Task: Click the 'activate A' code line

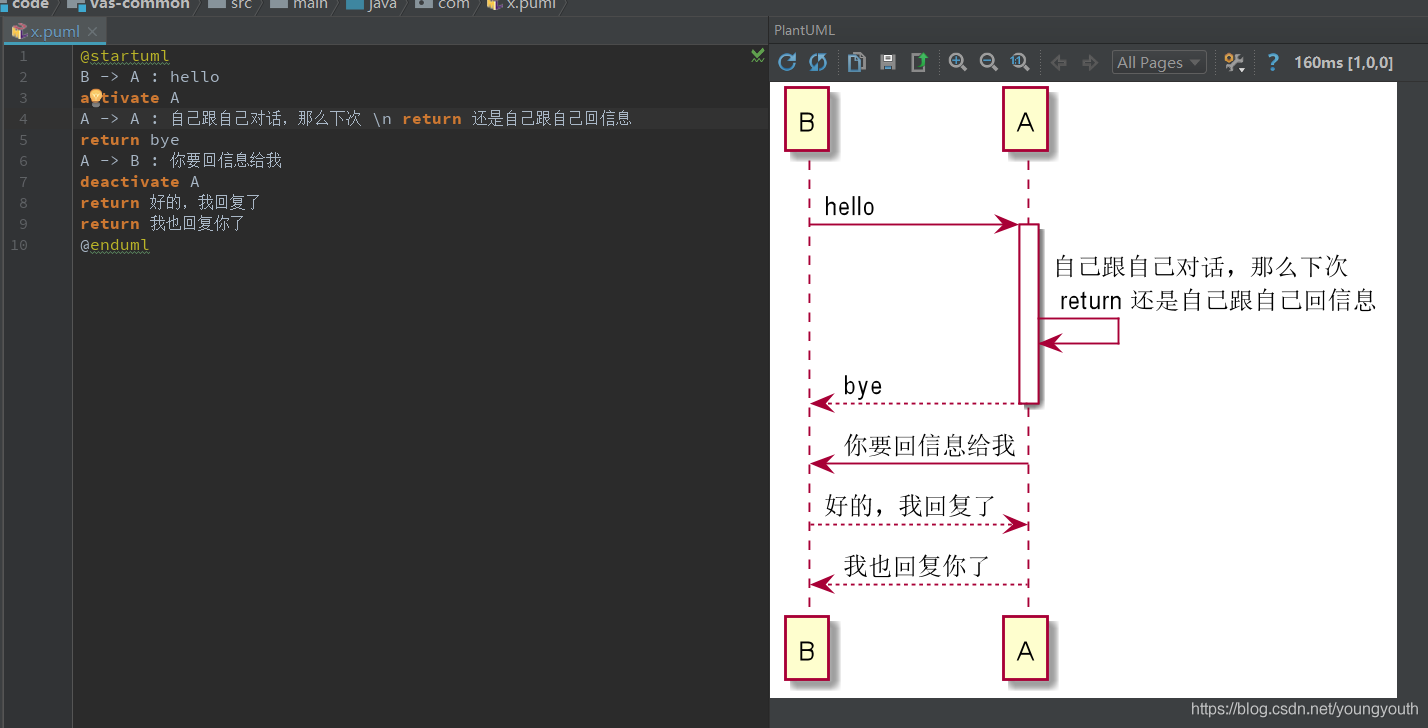Action: [130, 98]
